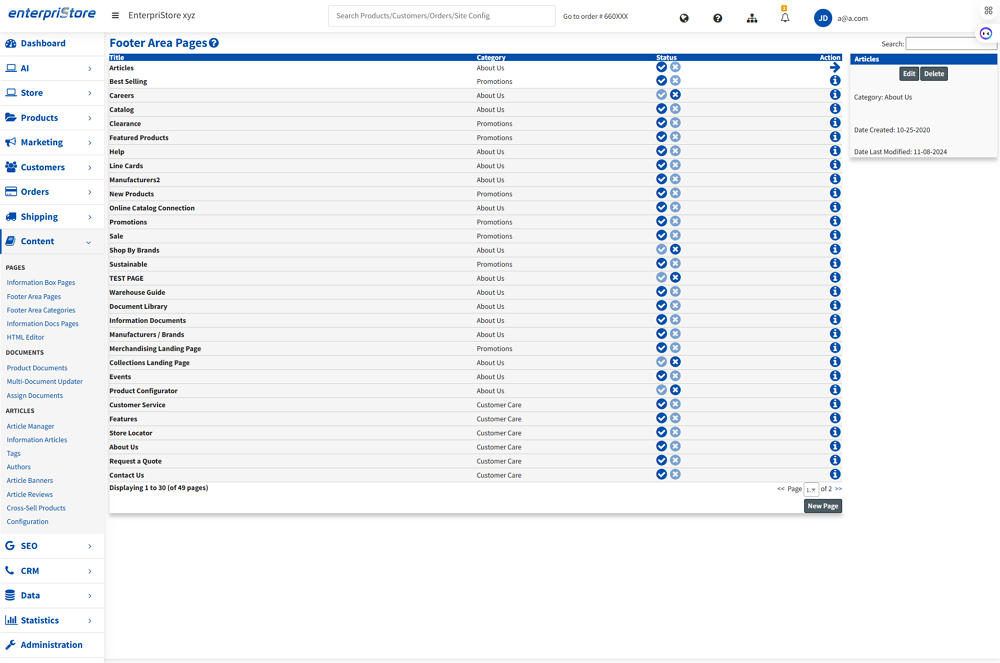
Task: Open the notifications bell
Action: (785, 18)
